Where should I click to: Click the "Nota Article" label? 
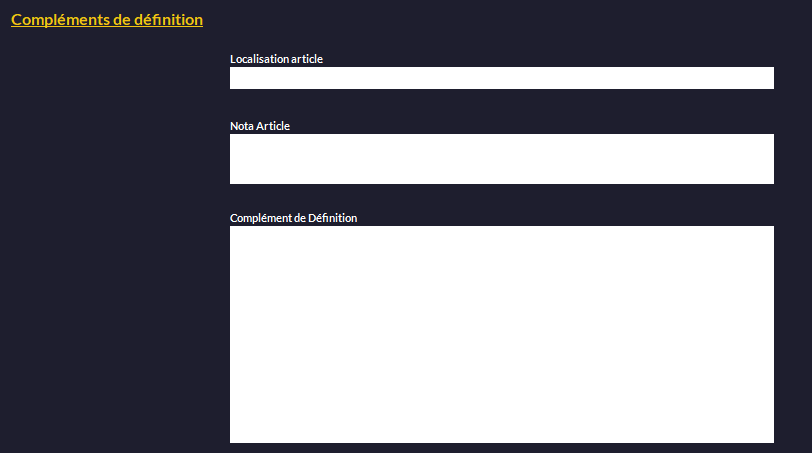[x=260, y=126]
